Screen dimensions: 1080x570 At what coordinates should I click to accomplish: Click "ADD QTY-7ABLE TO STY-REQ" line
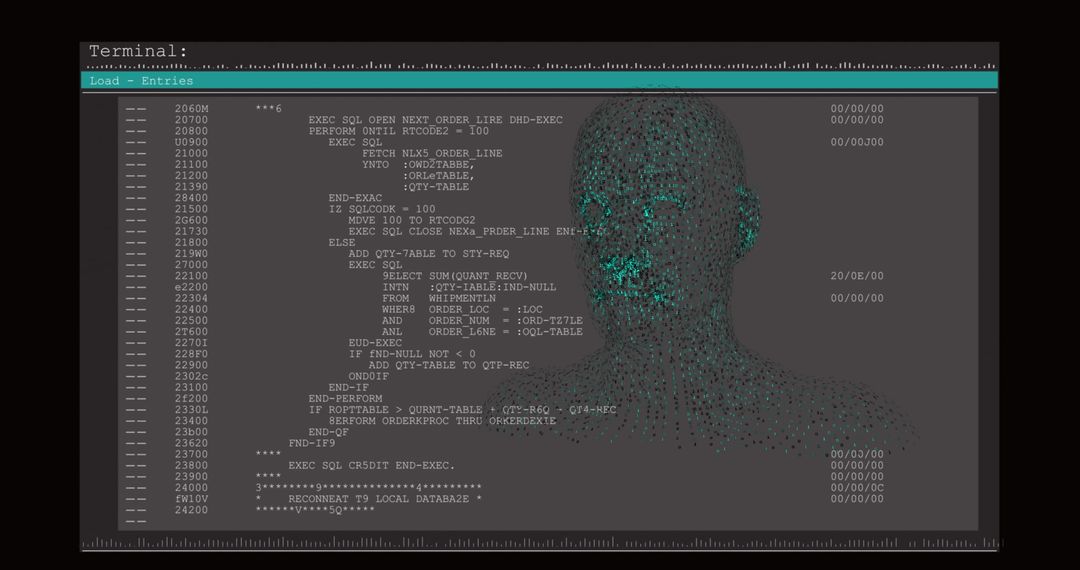tap(428, 253)
